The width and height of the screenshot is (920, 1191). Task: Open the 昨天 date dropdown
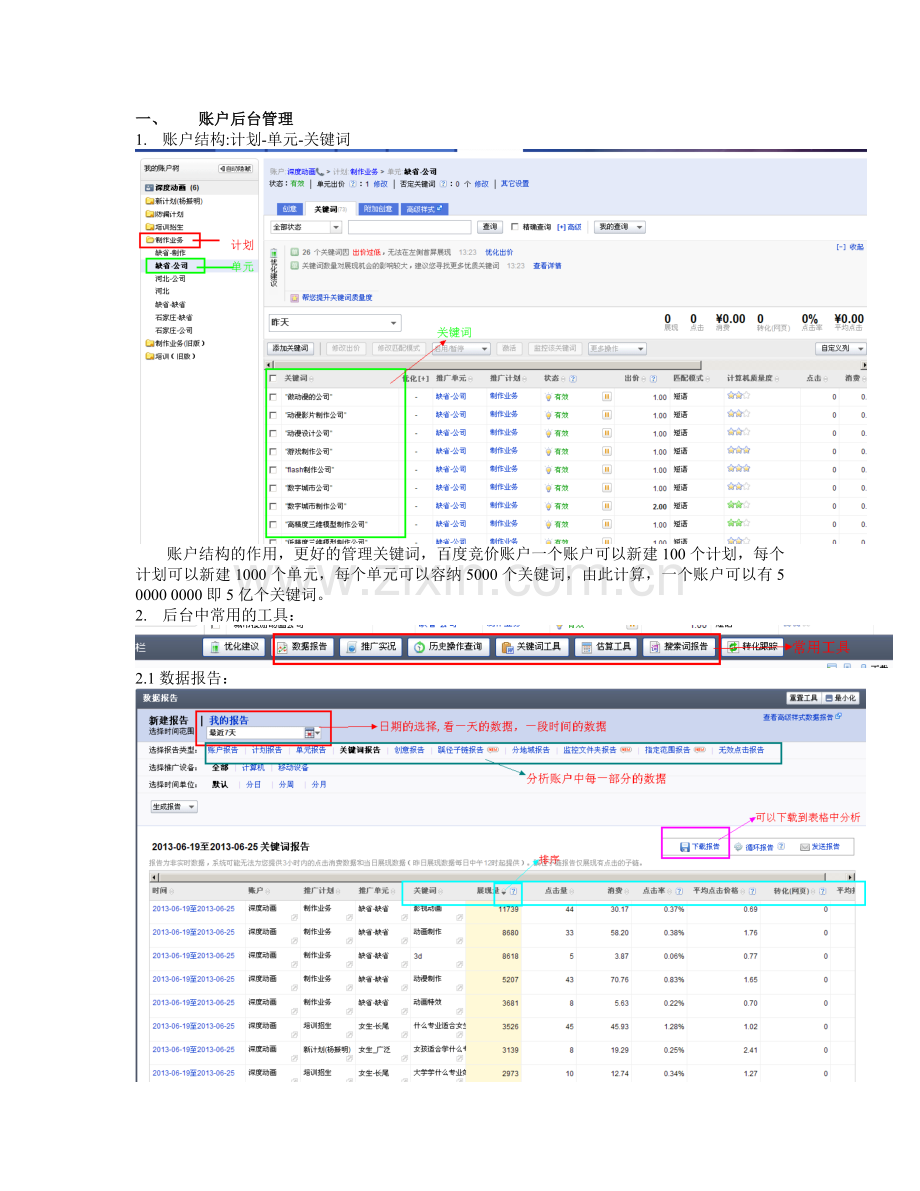coord(334,323)
